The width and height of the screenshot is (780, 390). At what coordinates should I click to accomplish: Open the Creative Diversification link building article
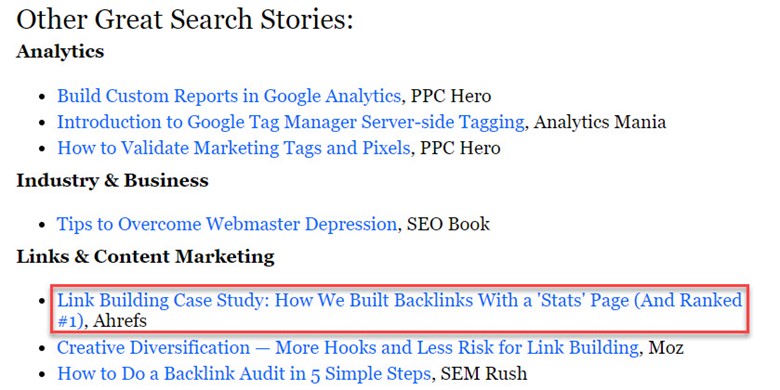[348, 347]
